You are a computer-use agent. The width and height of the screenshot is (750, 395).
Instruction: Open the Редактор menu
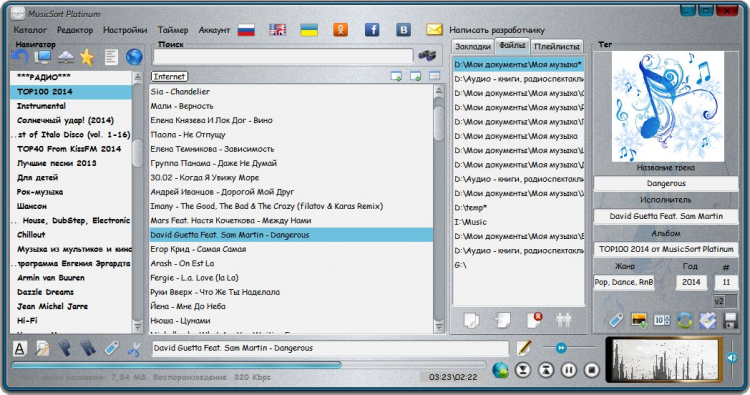point(75,30)
